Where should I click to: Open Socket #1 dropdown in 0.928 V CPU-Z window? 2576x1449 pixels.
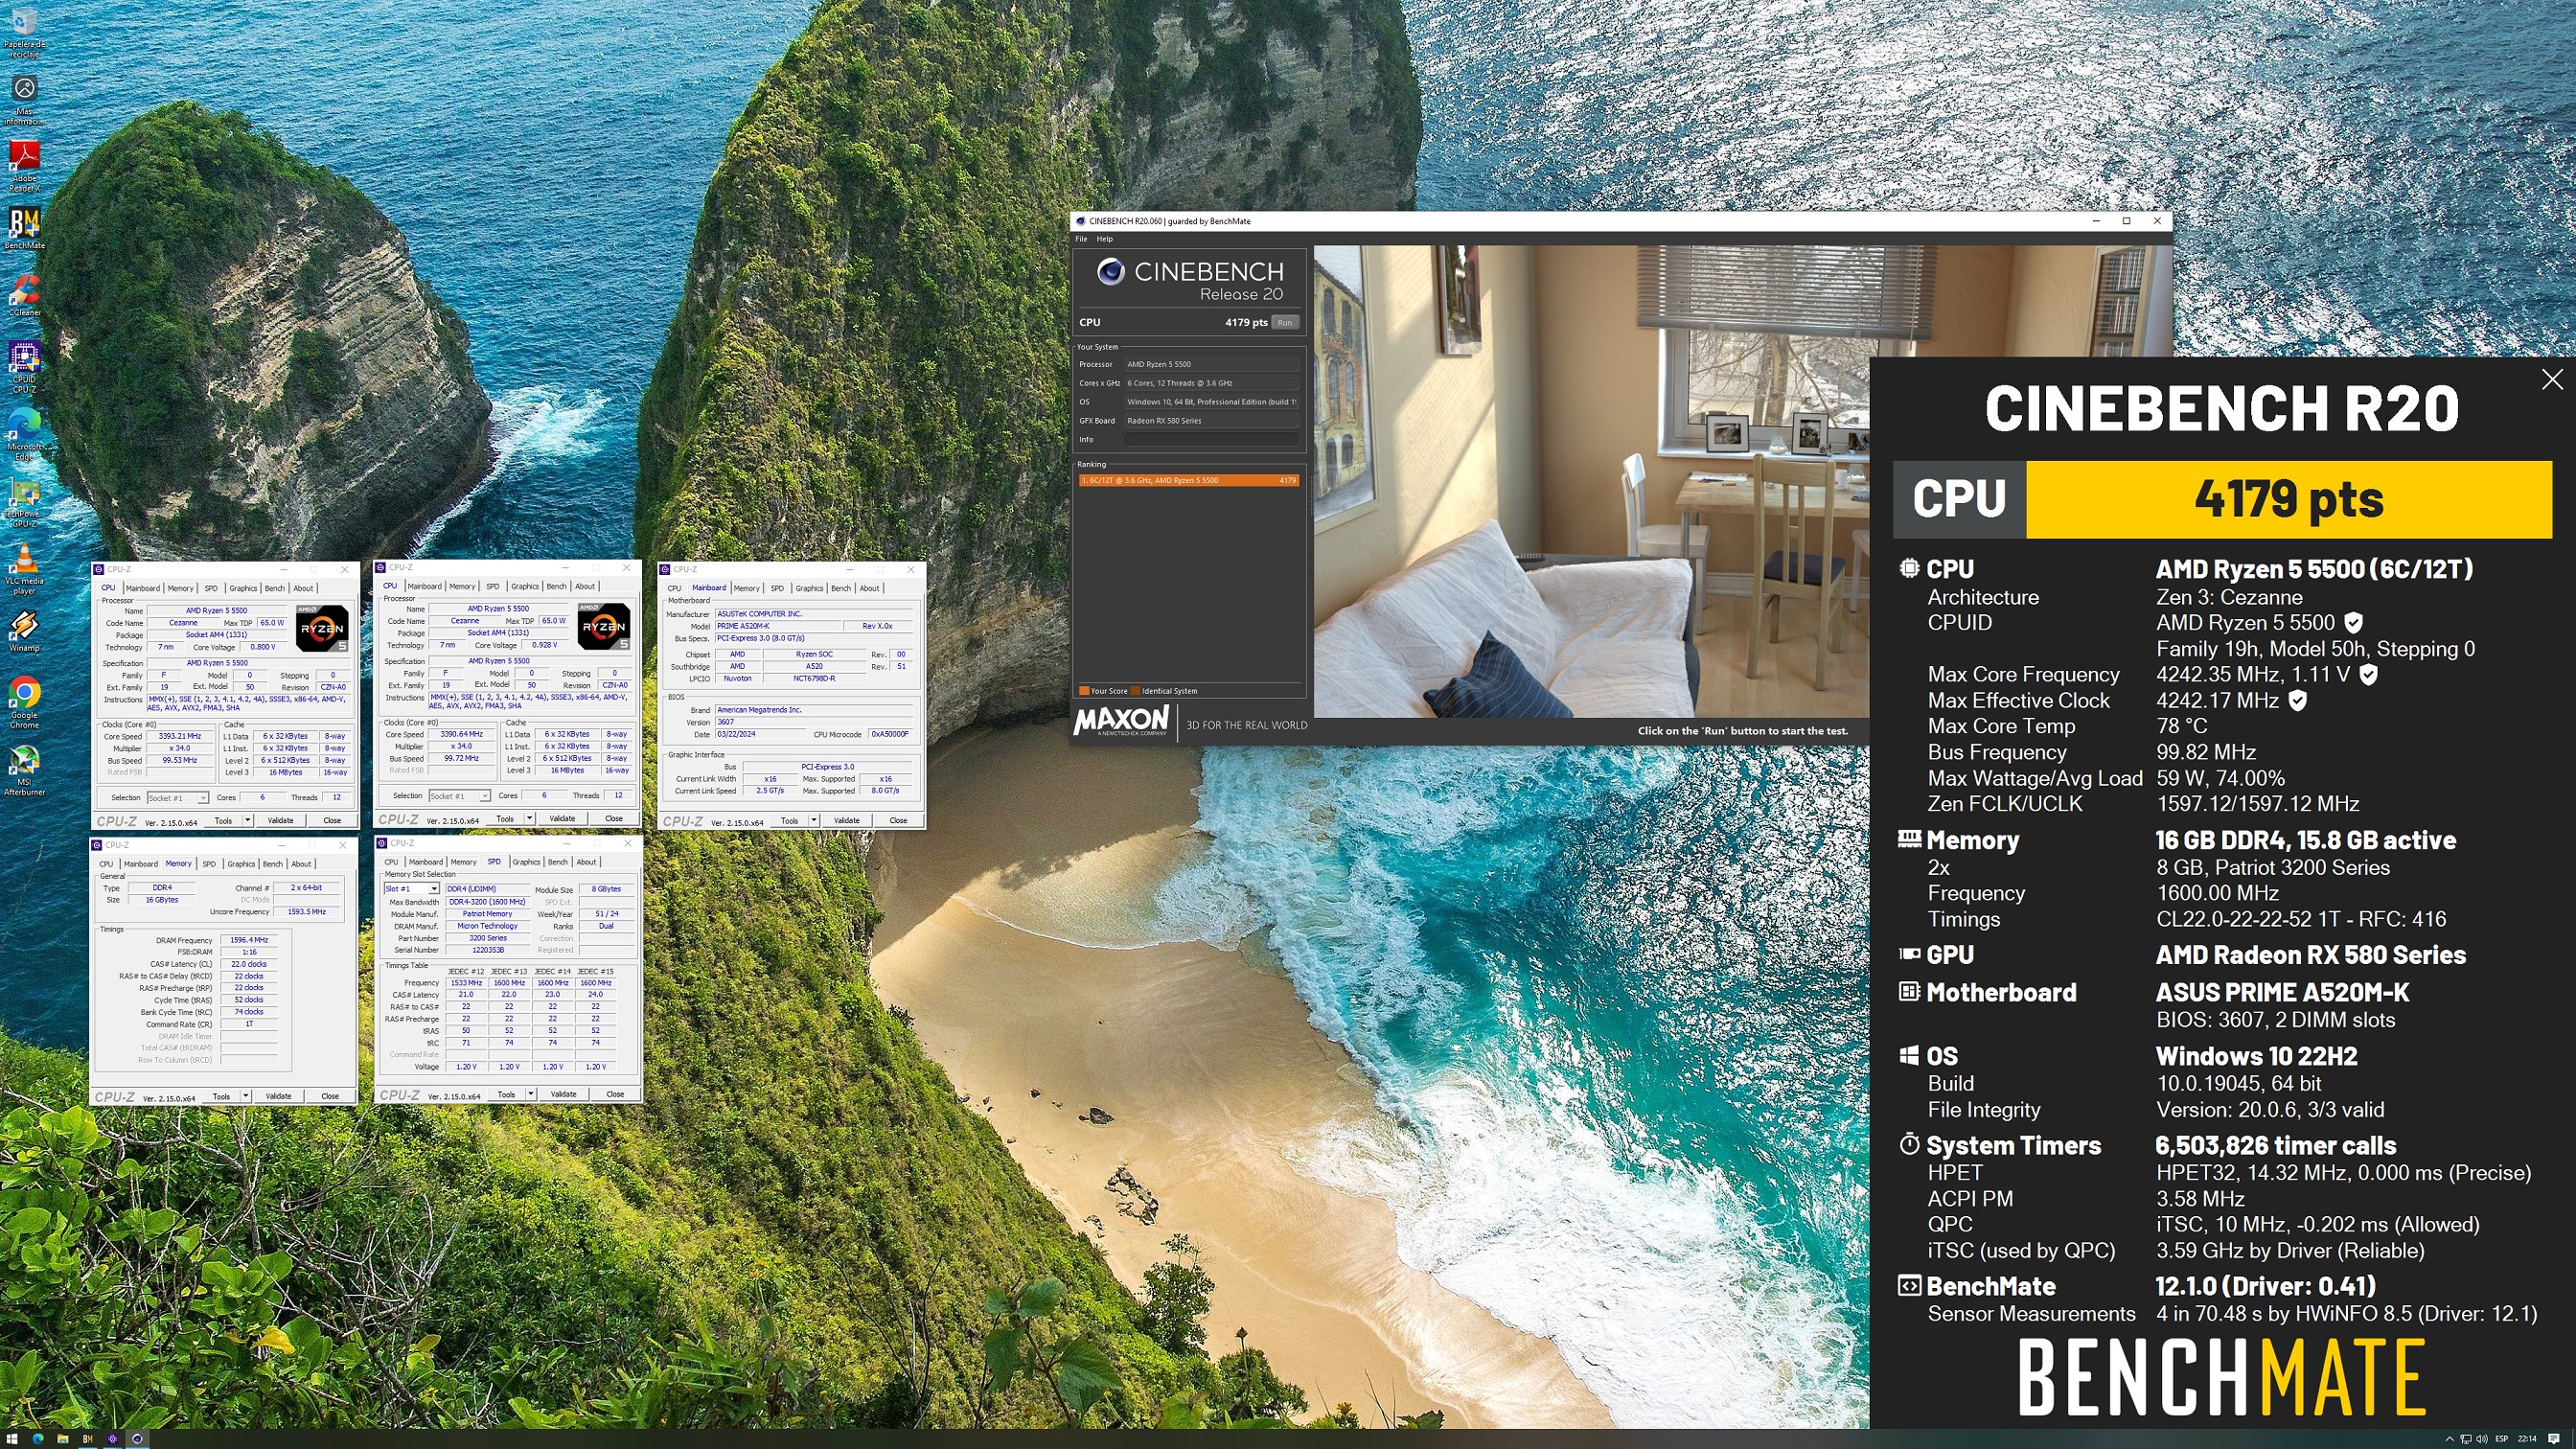click(x=459, y=796)
